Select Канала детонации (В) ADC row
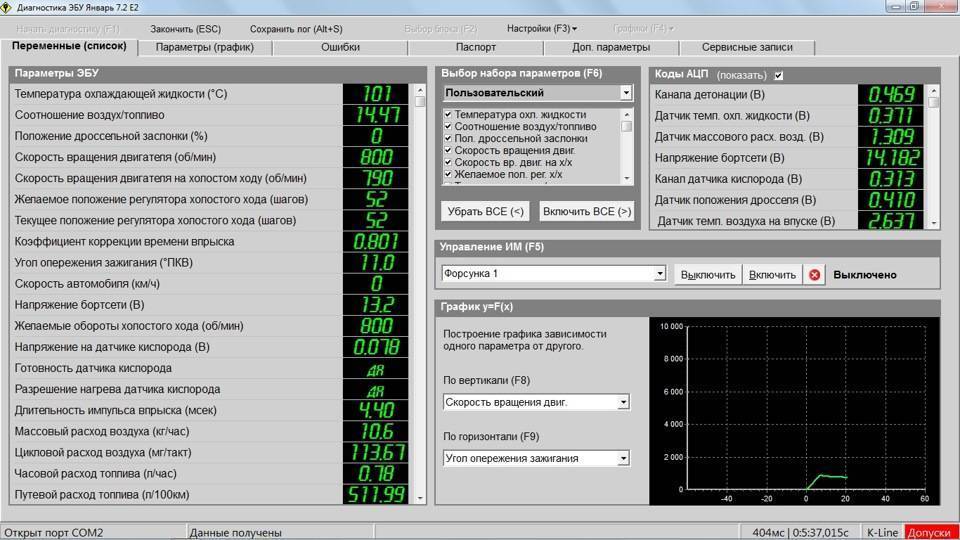This screenshot has width=960, height=540. tap(788, 95)
